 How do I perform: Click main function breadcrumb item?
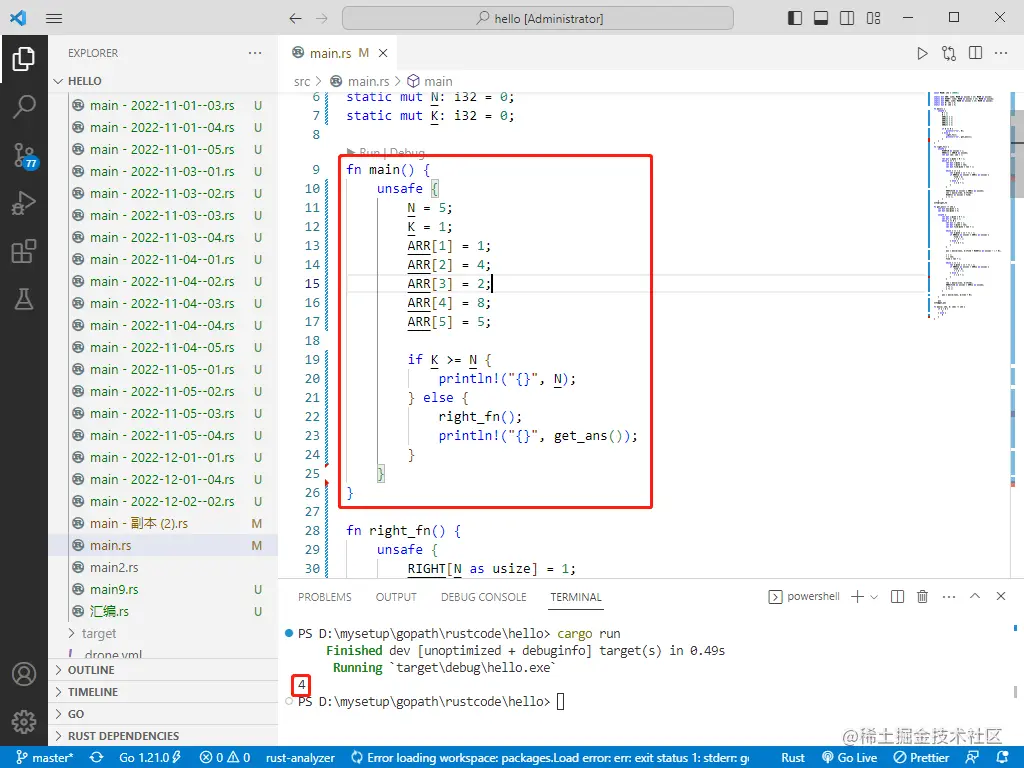[x=430, y=81]
